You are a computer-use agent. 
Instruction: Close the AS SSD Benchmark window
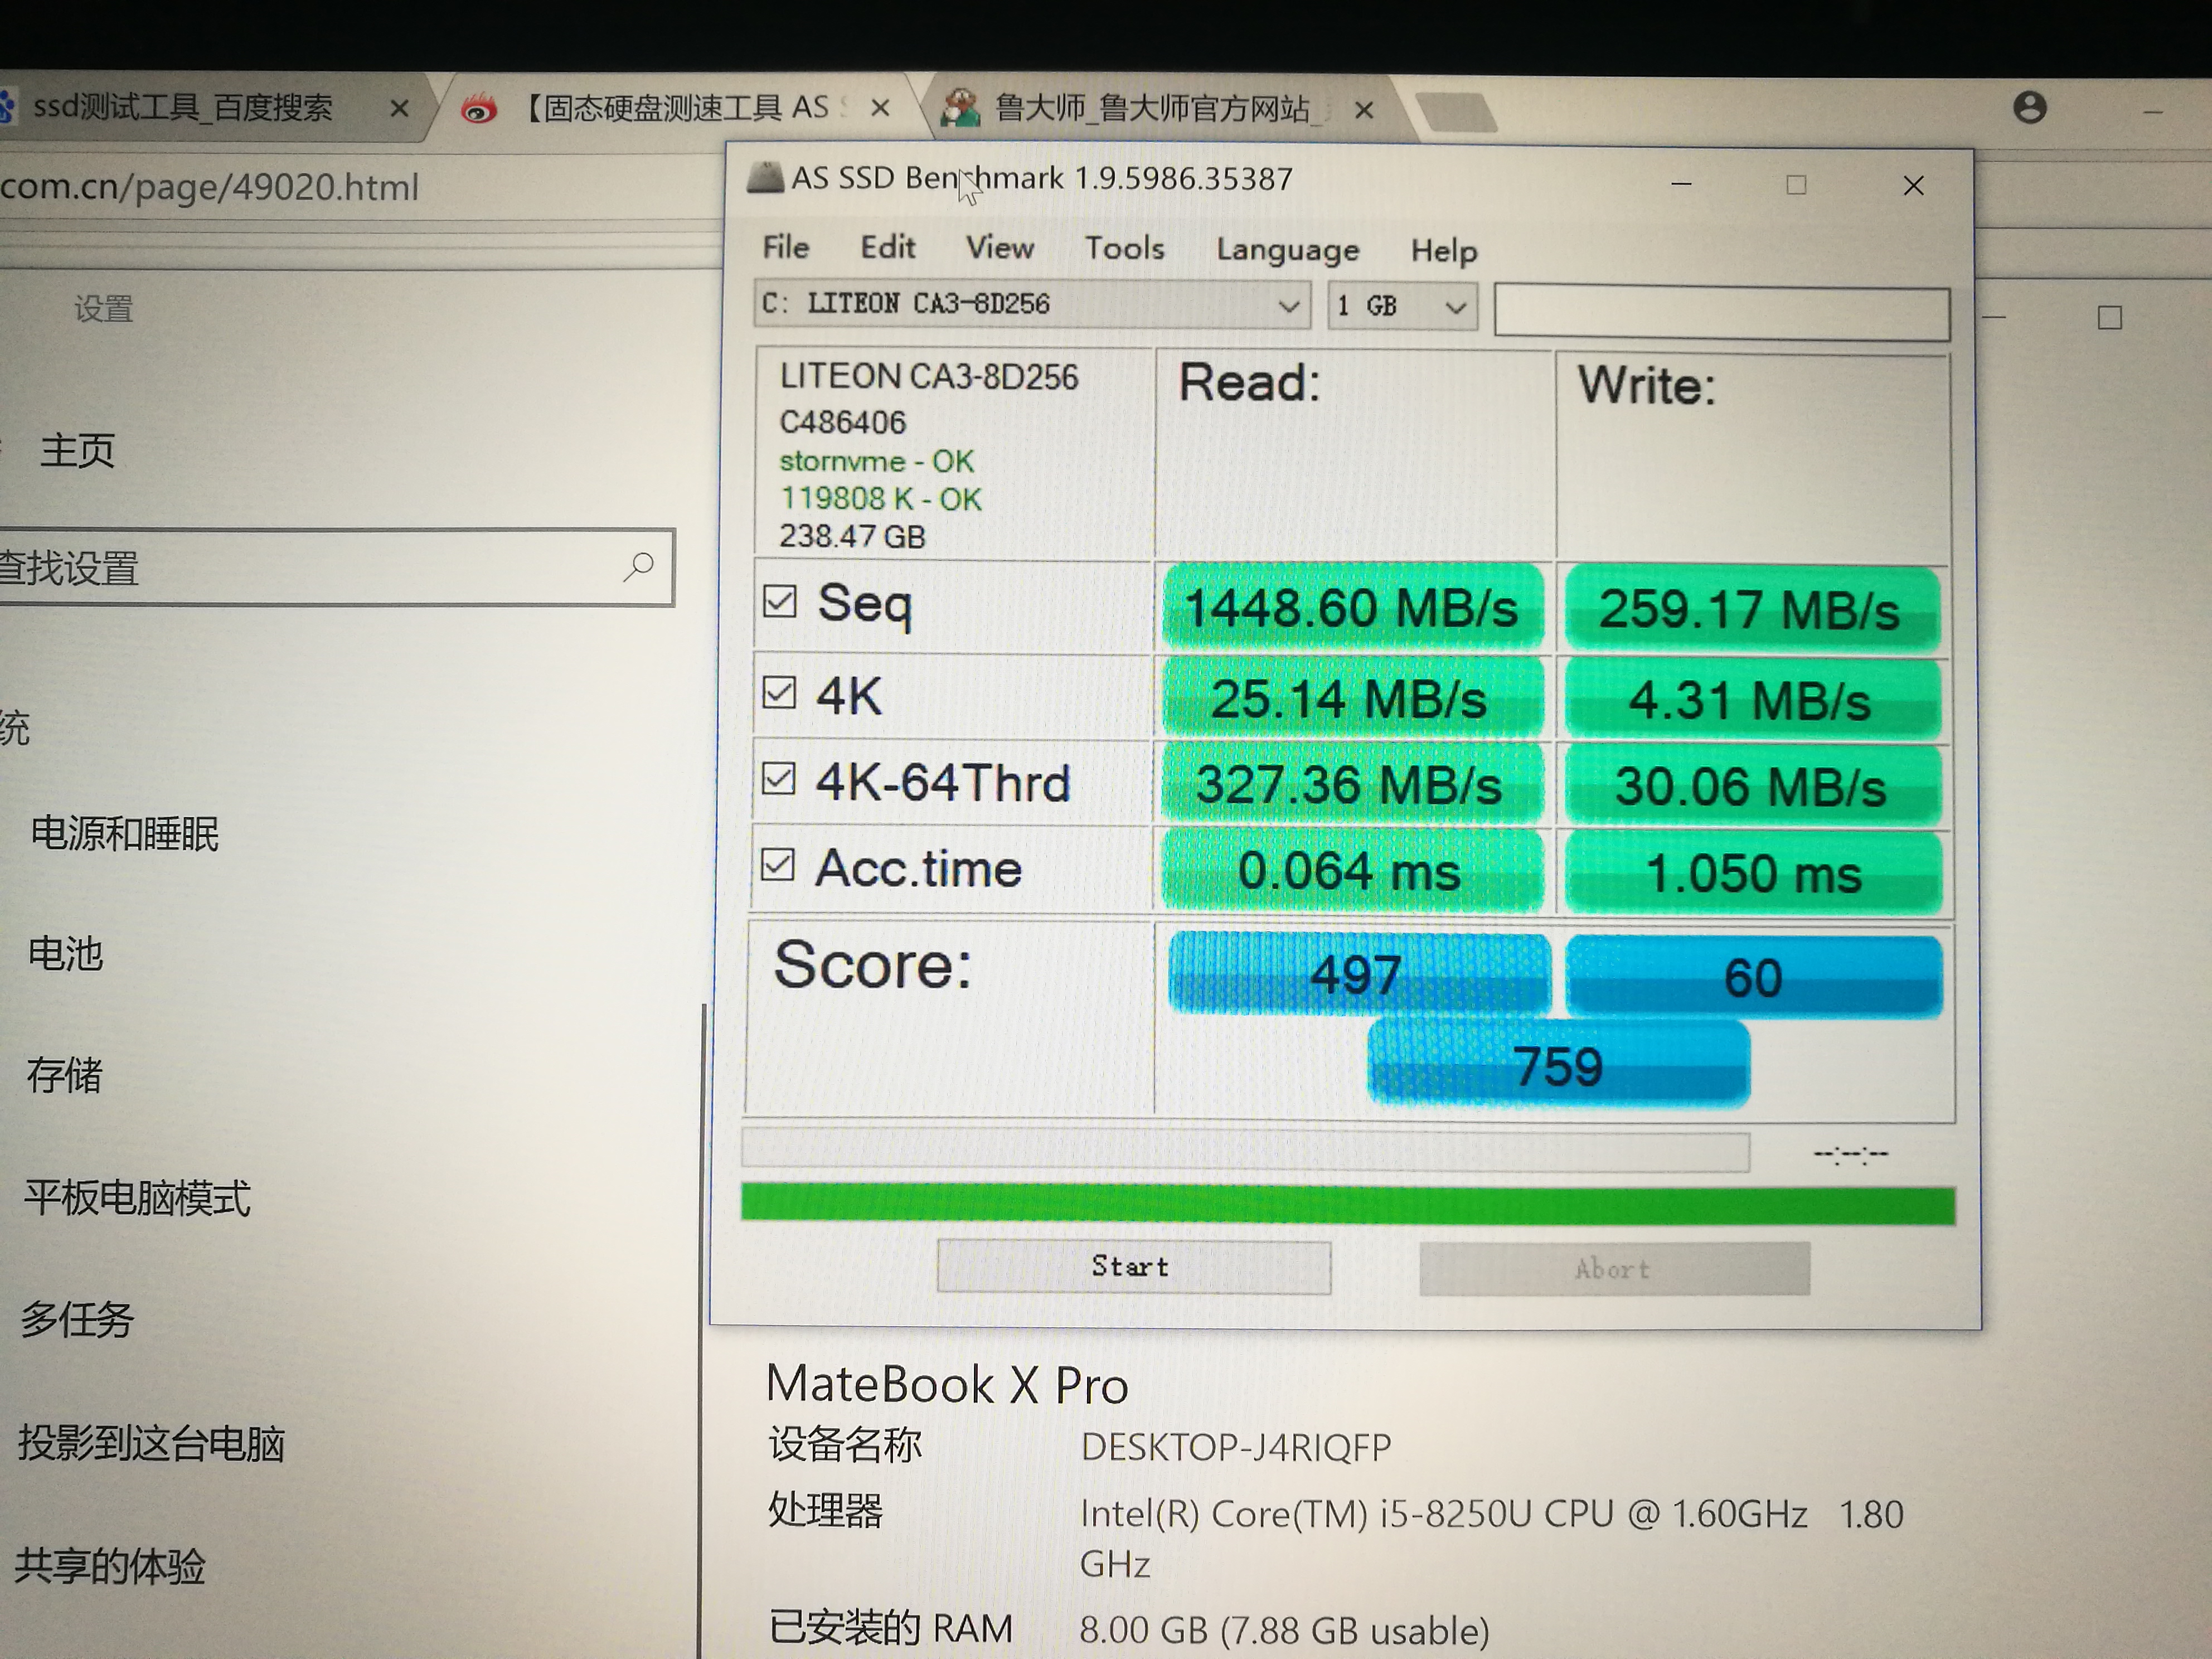(1913, 186)
